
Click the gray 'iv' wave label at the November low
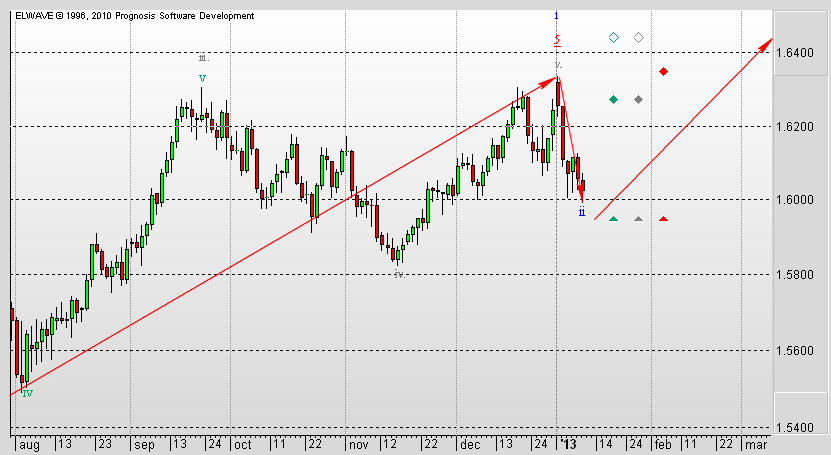tap(398, 273)
